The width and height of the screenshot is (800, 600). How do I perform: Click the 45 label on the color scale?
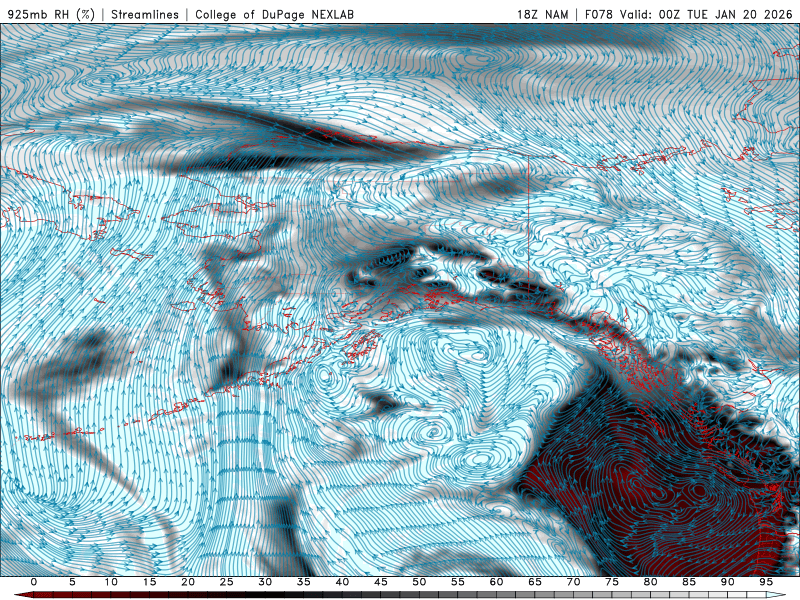tap(381, 582)
